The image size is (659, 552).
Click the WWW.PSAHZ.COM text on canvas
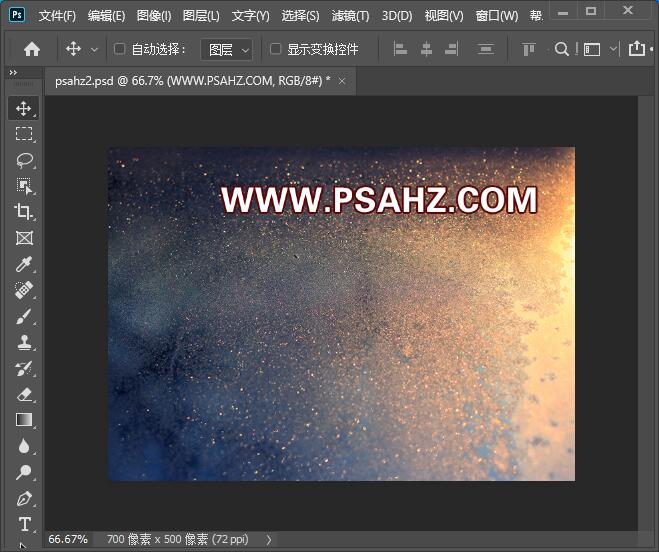click(x=379, y=200)
